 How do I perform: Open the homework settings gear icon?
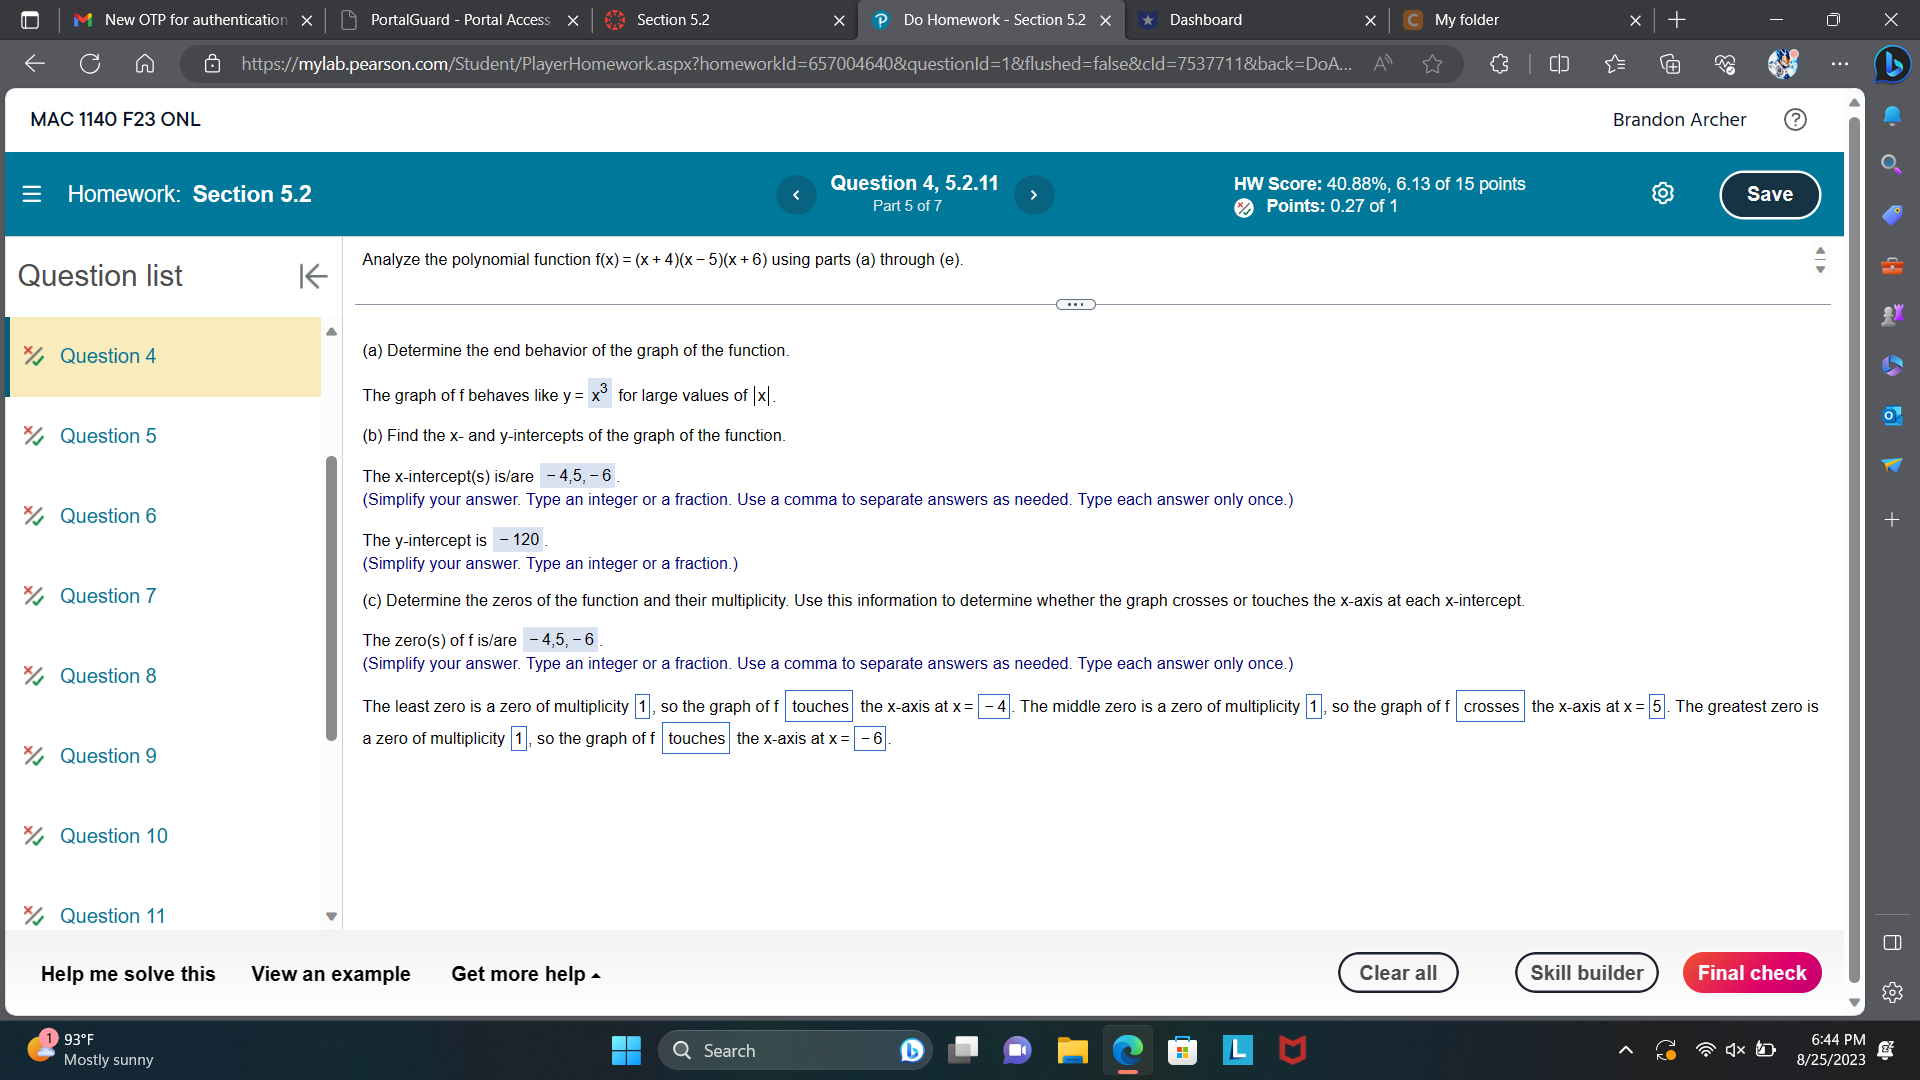(1663, 193)
